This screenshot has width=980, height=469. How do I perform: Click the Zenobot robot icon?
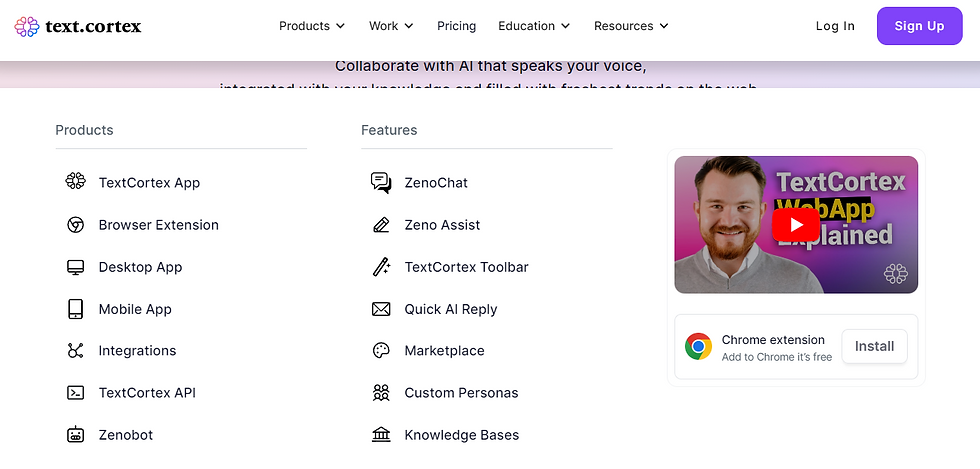tap(76, 435)
